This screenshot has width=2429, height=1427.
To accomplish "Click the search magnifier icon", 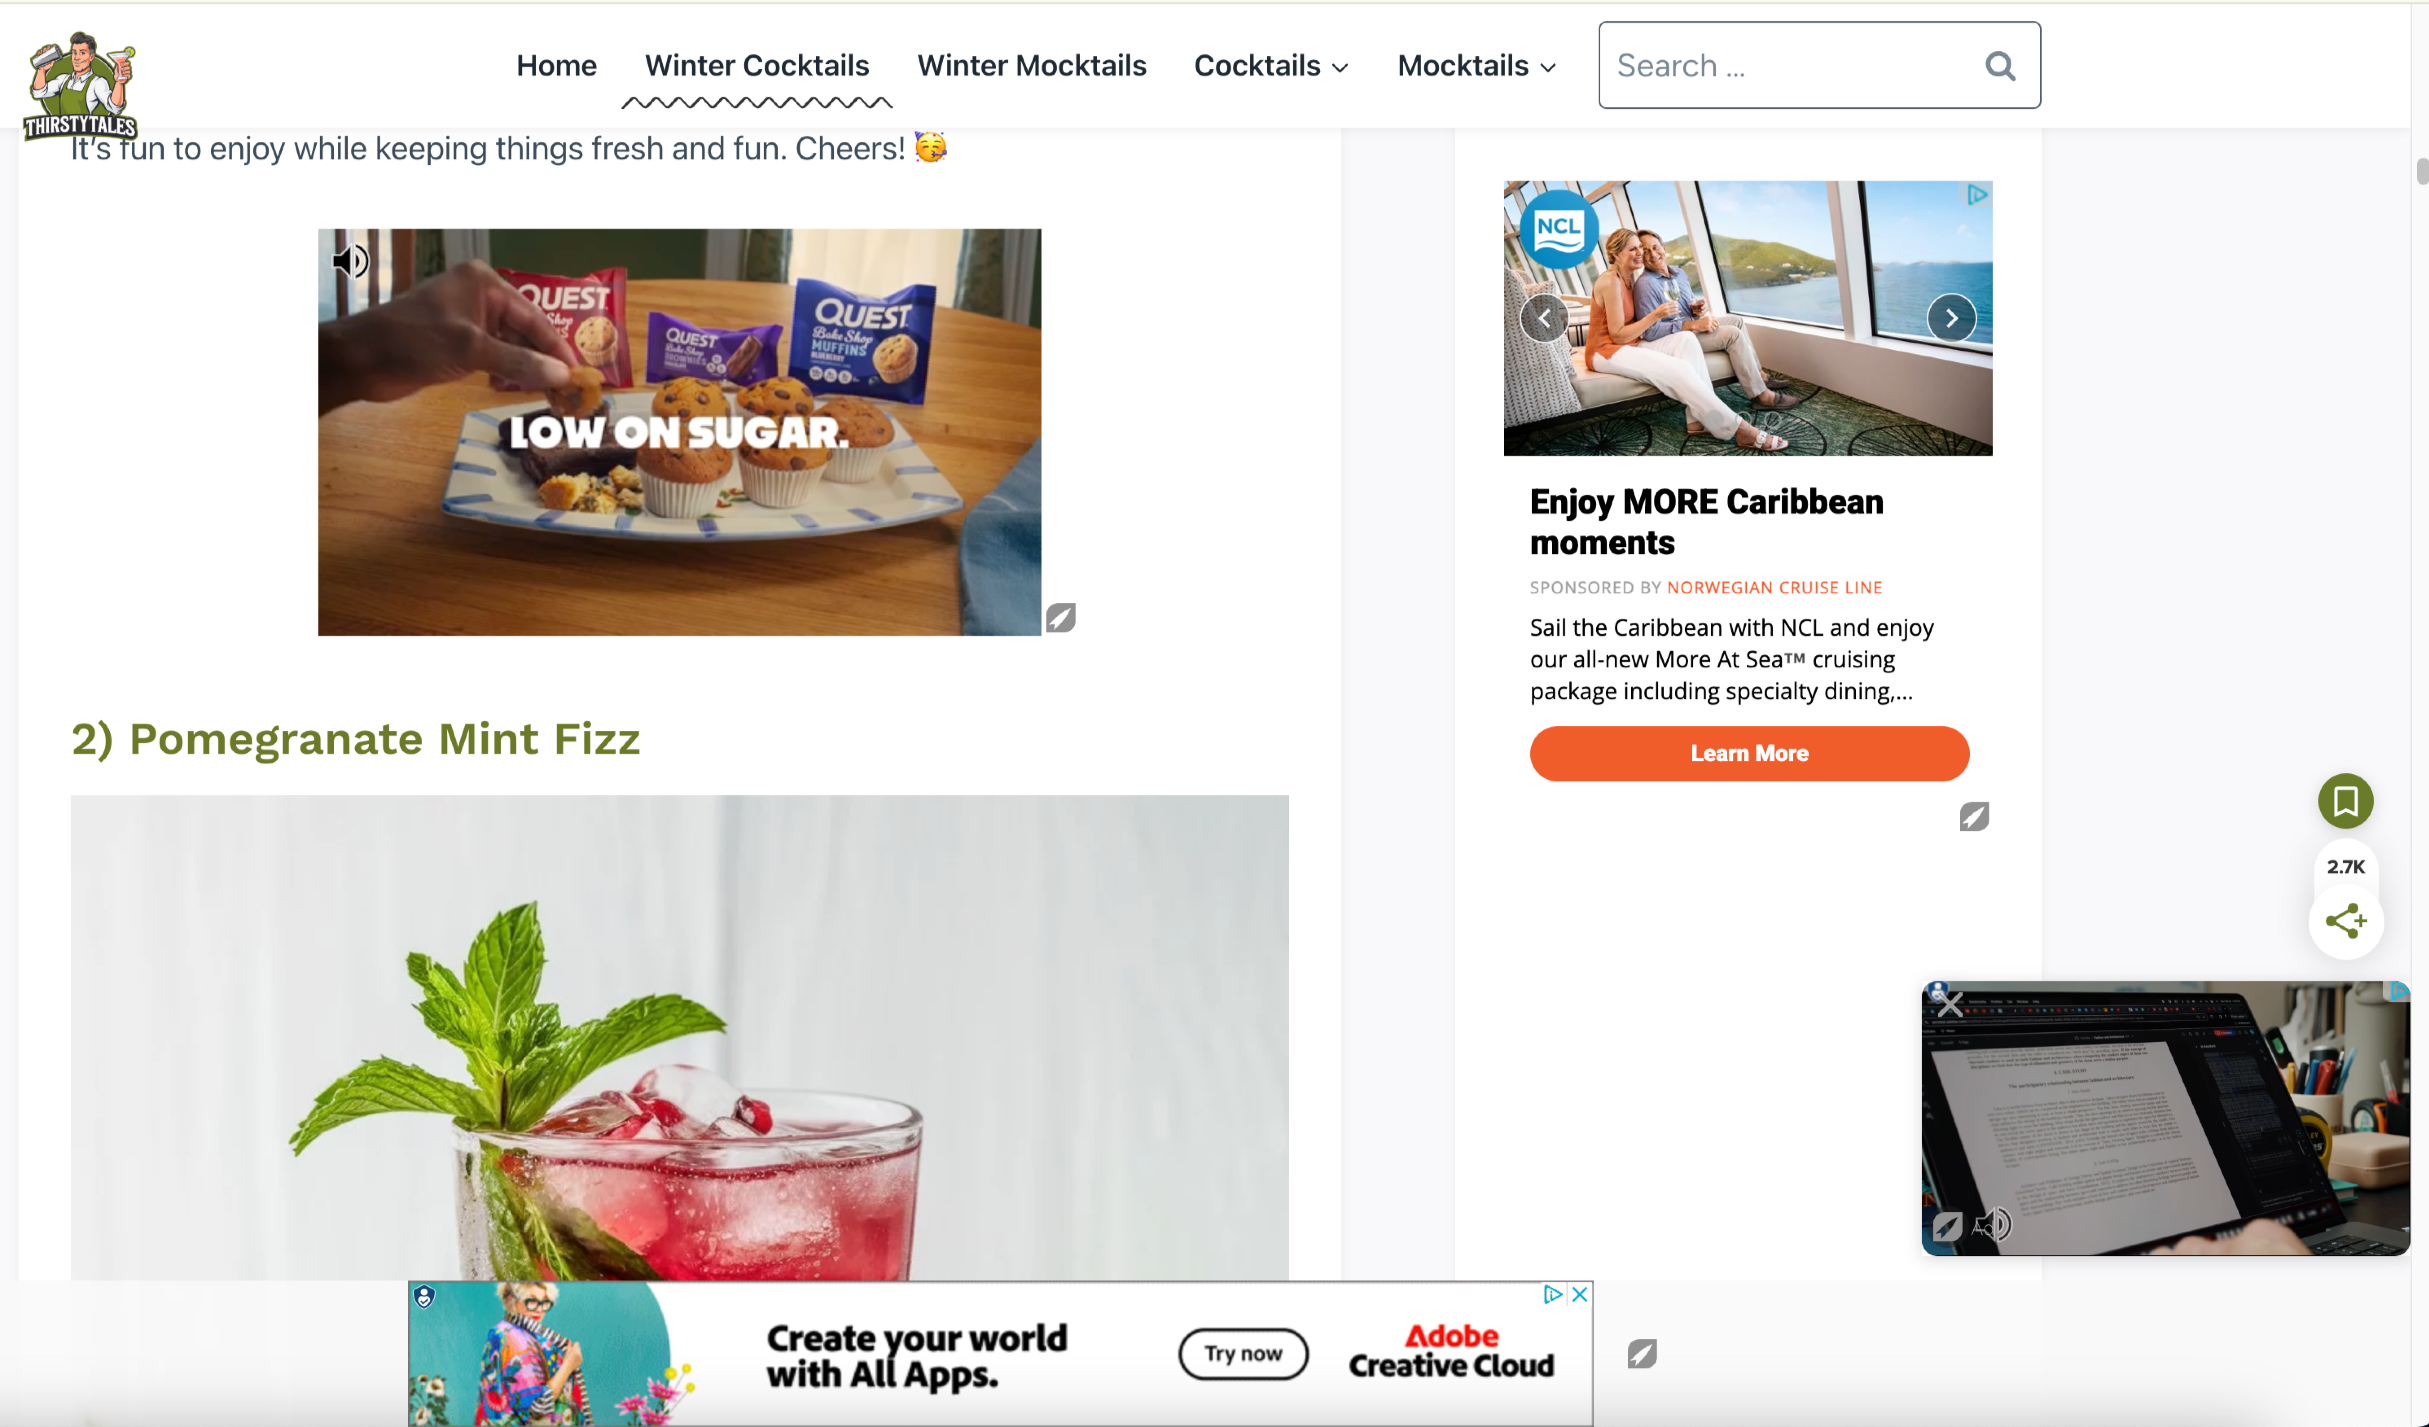I will tap(2000, 66).
